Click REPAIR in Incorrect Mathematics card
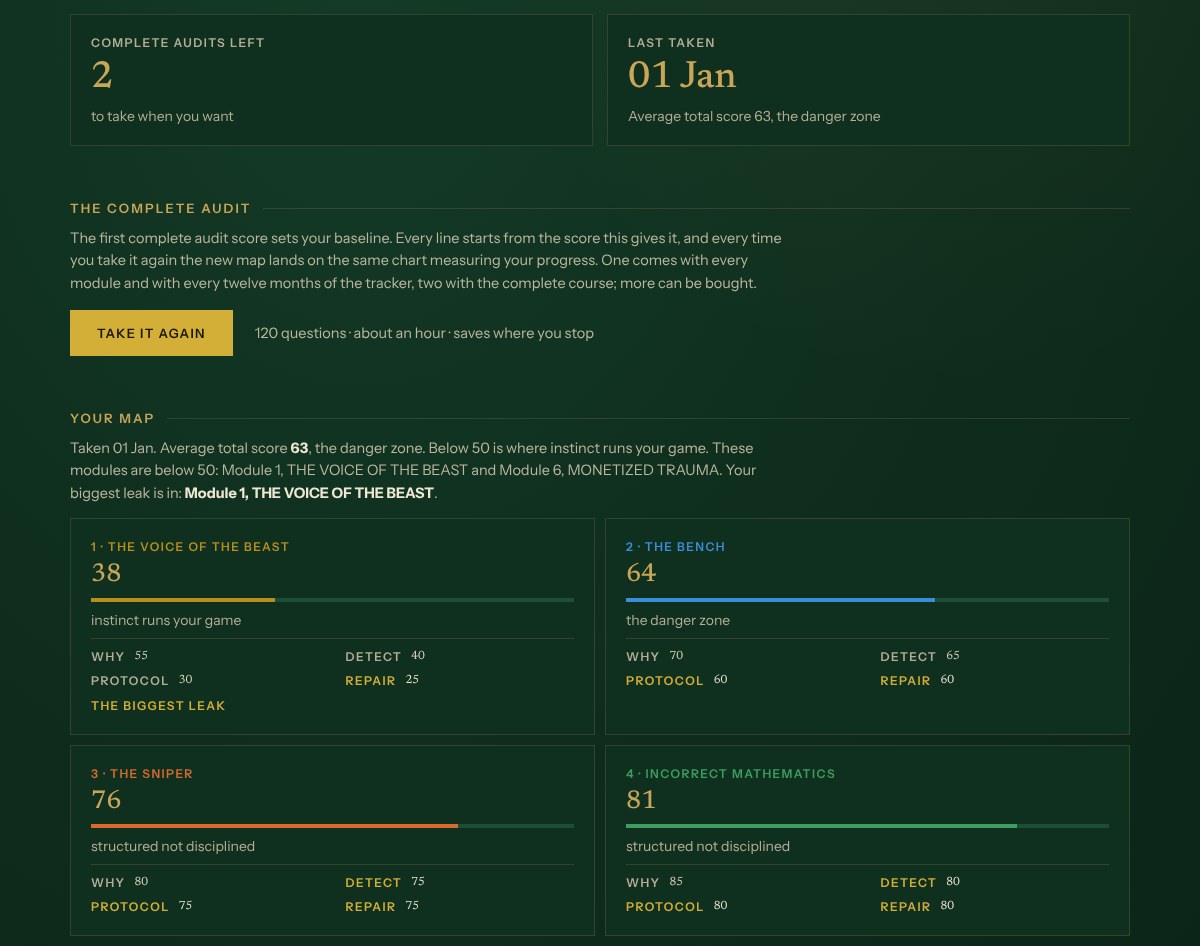 [906, 907]
